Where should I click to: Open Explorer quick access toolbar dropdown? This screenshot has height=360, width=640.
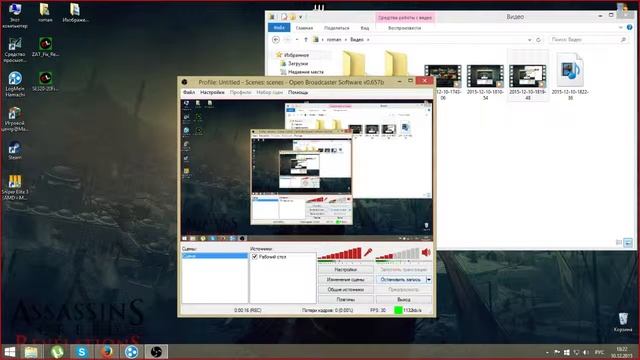point(301,17)
